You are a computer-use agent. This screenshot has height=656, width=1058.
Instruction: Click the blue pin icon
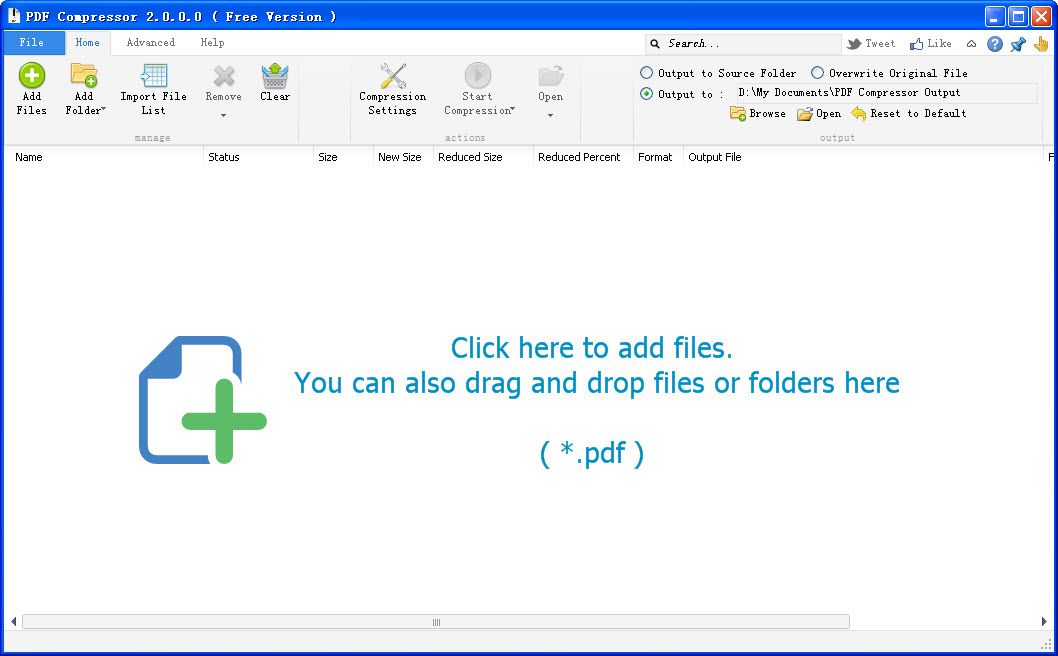point(1018,45)
